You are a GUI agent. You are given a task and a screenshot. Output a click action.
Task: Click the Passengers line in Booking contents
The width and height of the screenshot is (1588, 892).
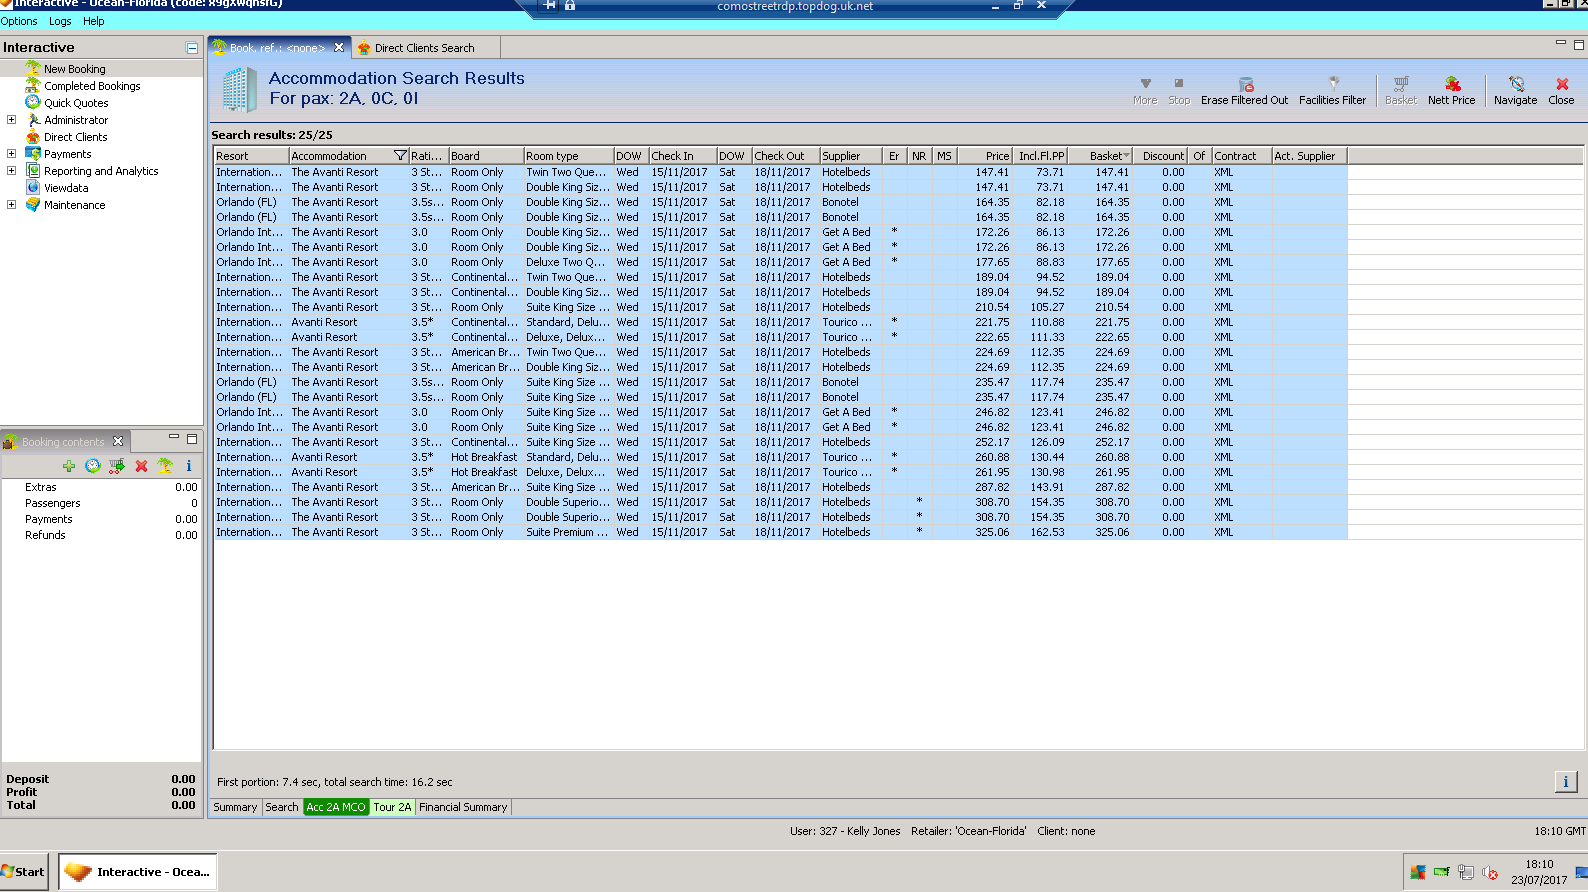(101, 503)
